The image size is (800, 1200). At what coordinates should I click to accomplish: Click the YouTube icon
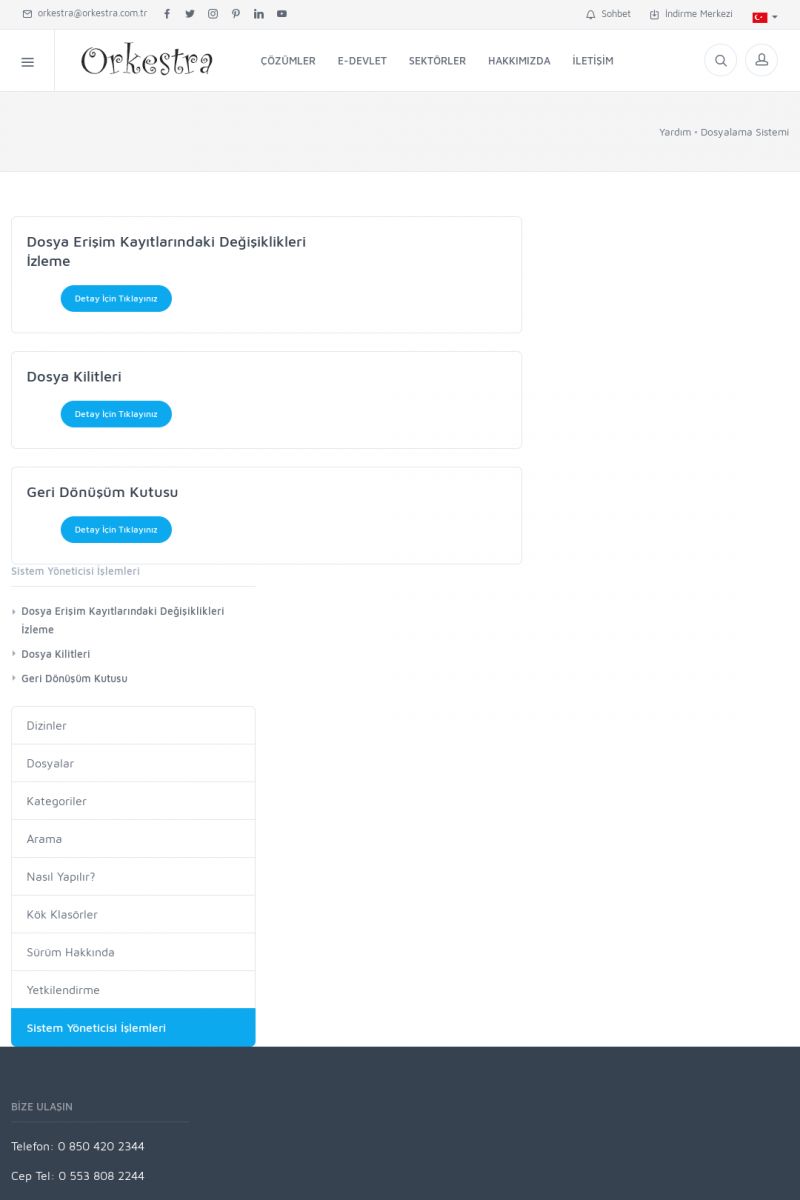pyautogui.click(x=282, y=14)
